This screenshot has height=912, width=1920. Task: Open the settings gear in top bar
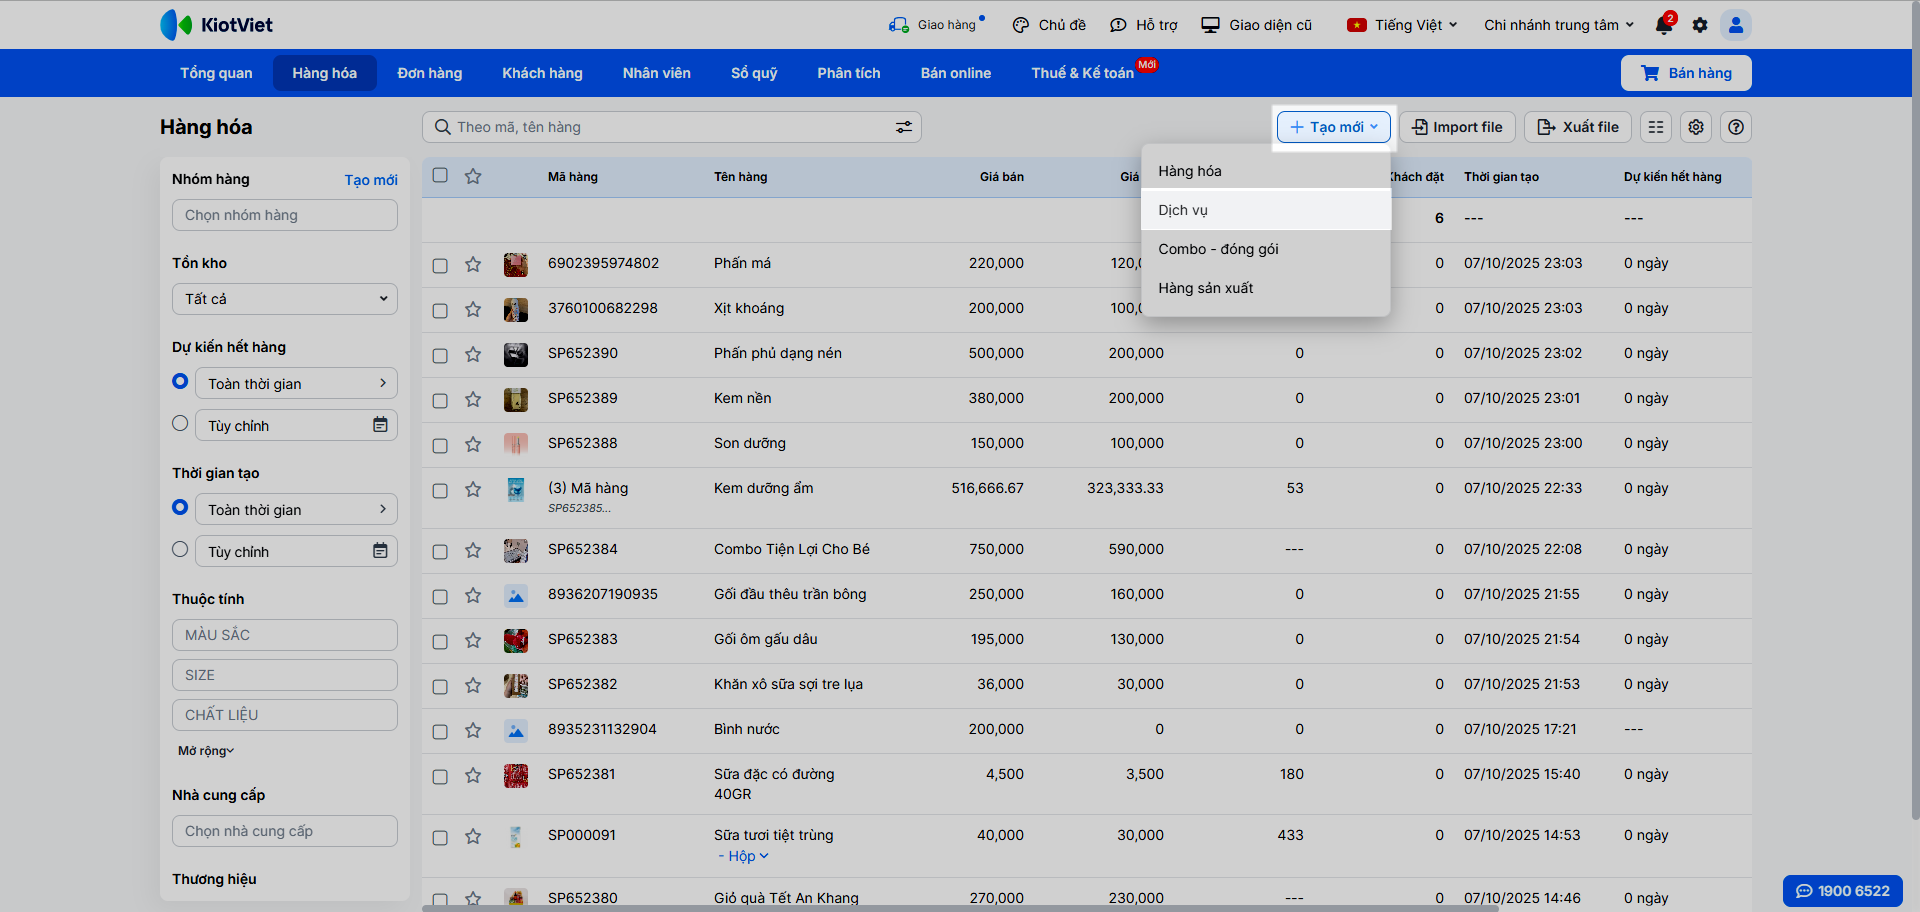[1700, 25]
